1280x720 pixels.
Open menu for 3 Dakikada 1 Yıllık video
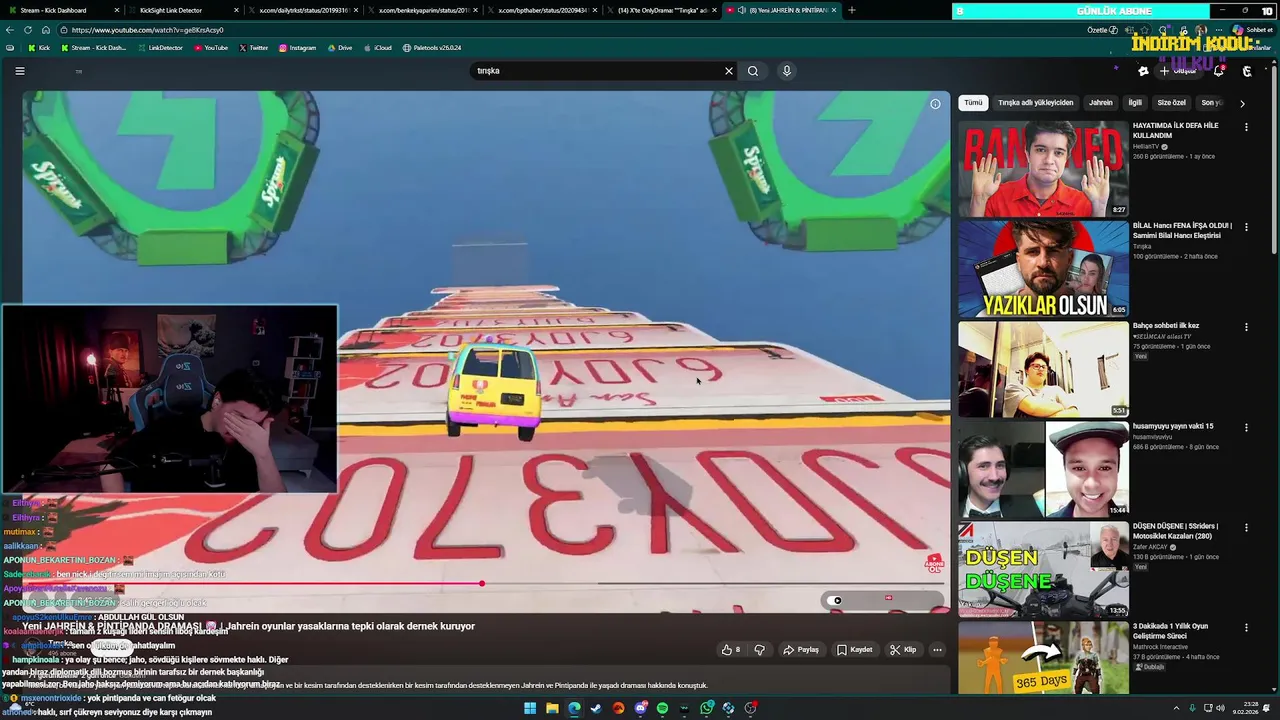pyautogui.click(x=1246, y=627)
